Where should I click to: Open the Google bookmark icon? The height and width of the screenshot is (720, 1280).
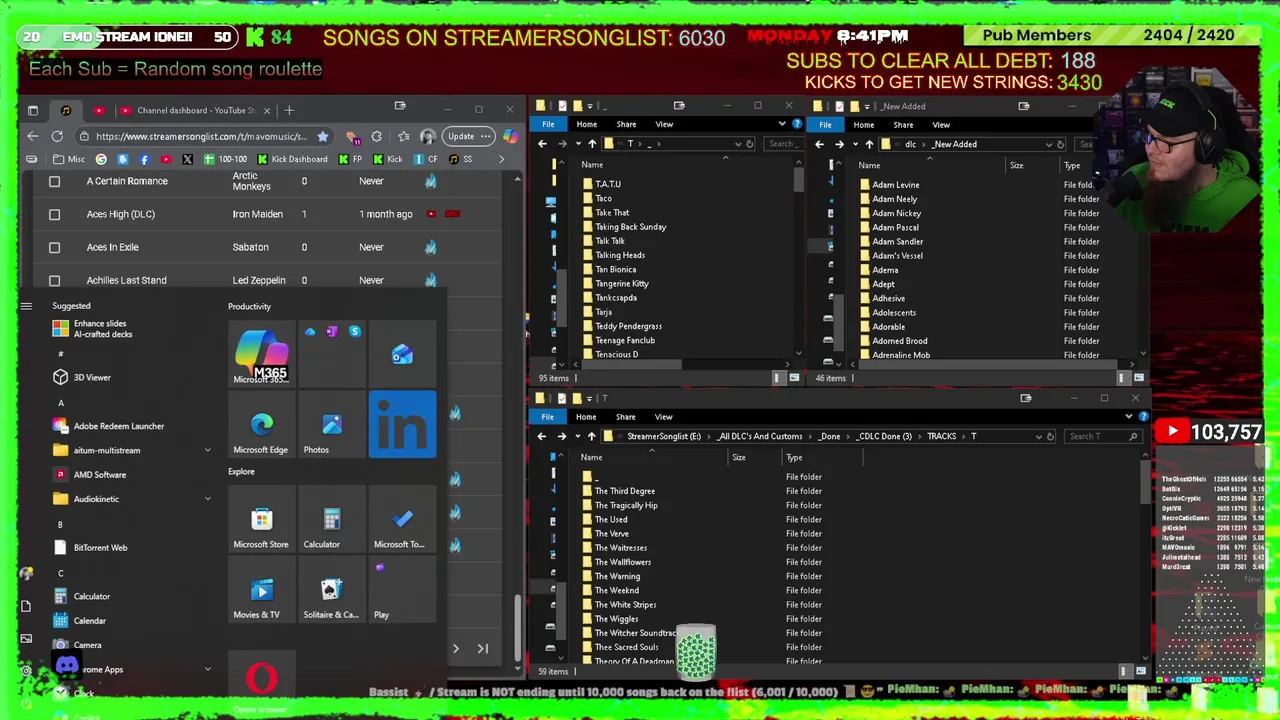click(x=101, y=159)
